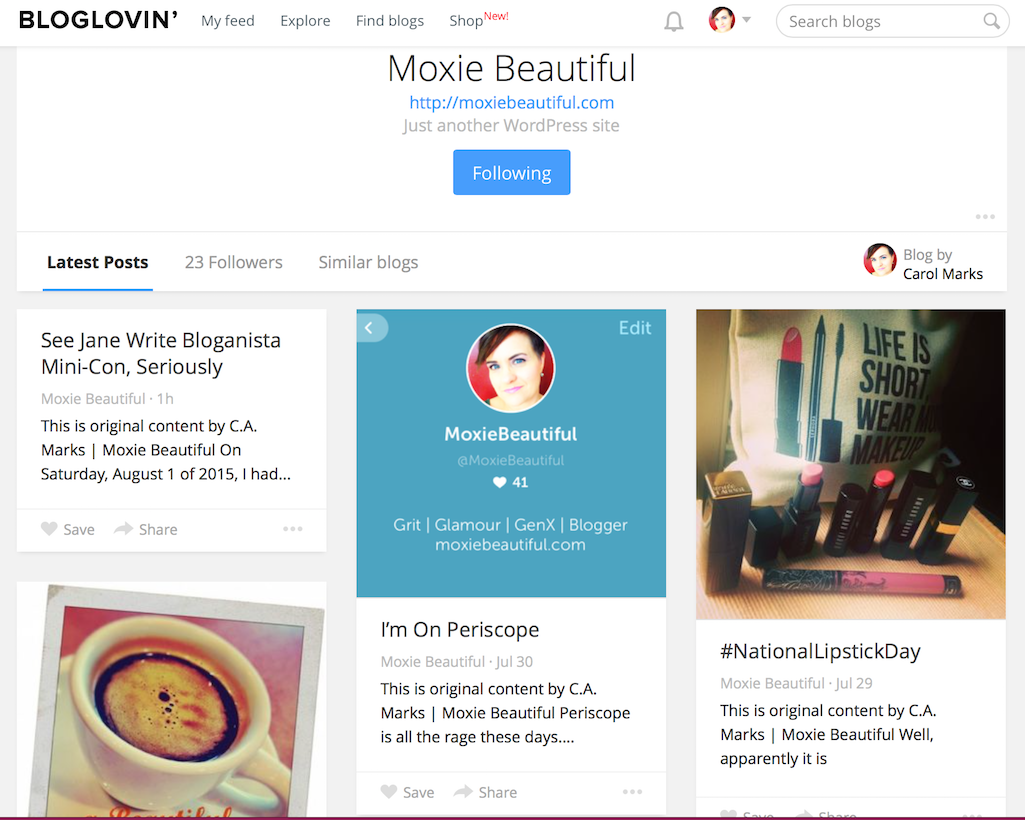Open Carol Marks author profile name
Screen dimensions: 1025x820
click(943, 274)
